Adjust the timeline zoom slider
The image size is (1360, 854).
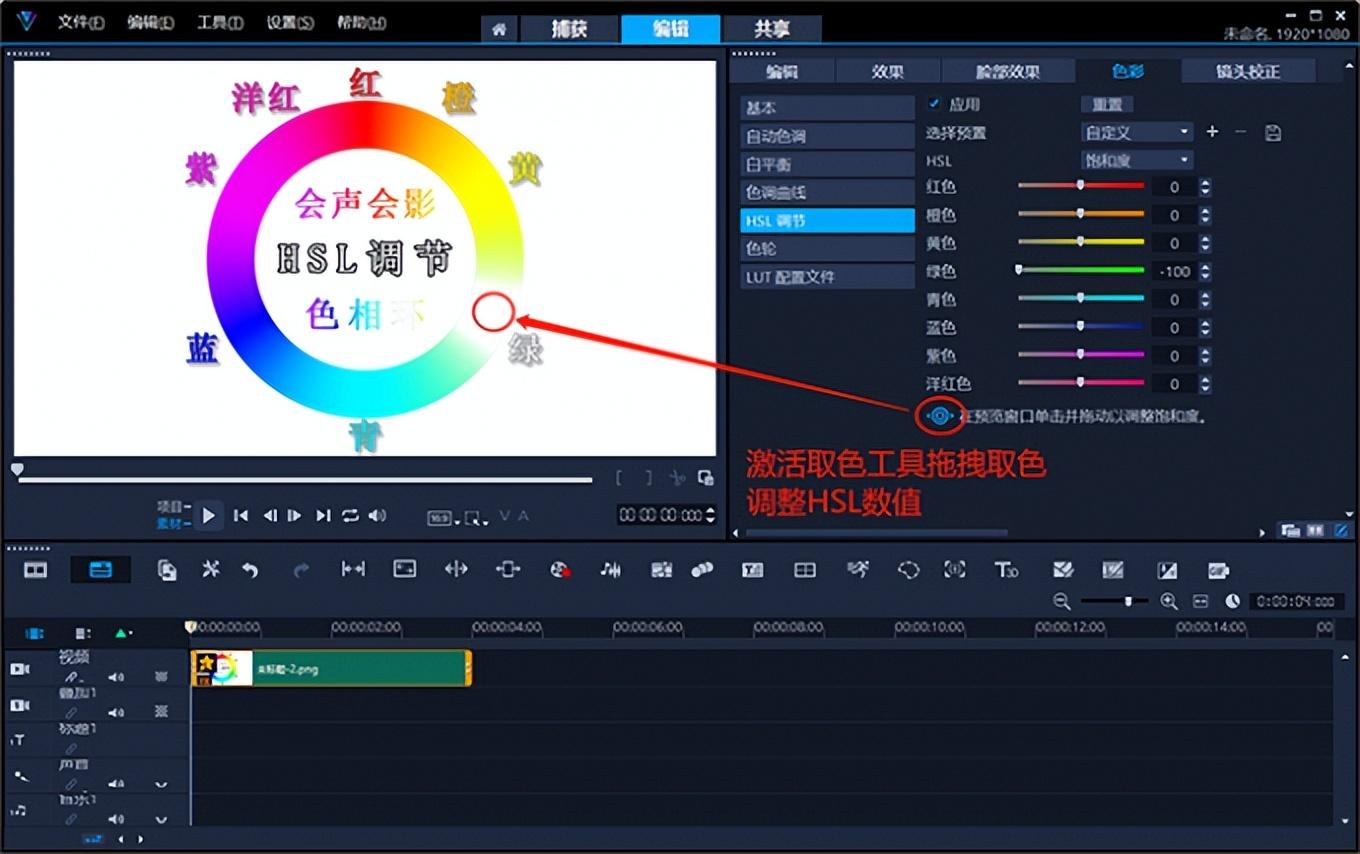coord(1114,601)
